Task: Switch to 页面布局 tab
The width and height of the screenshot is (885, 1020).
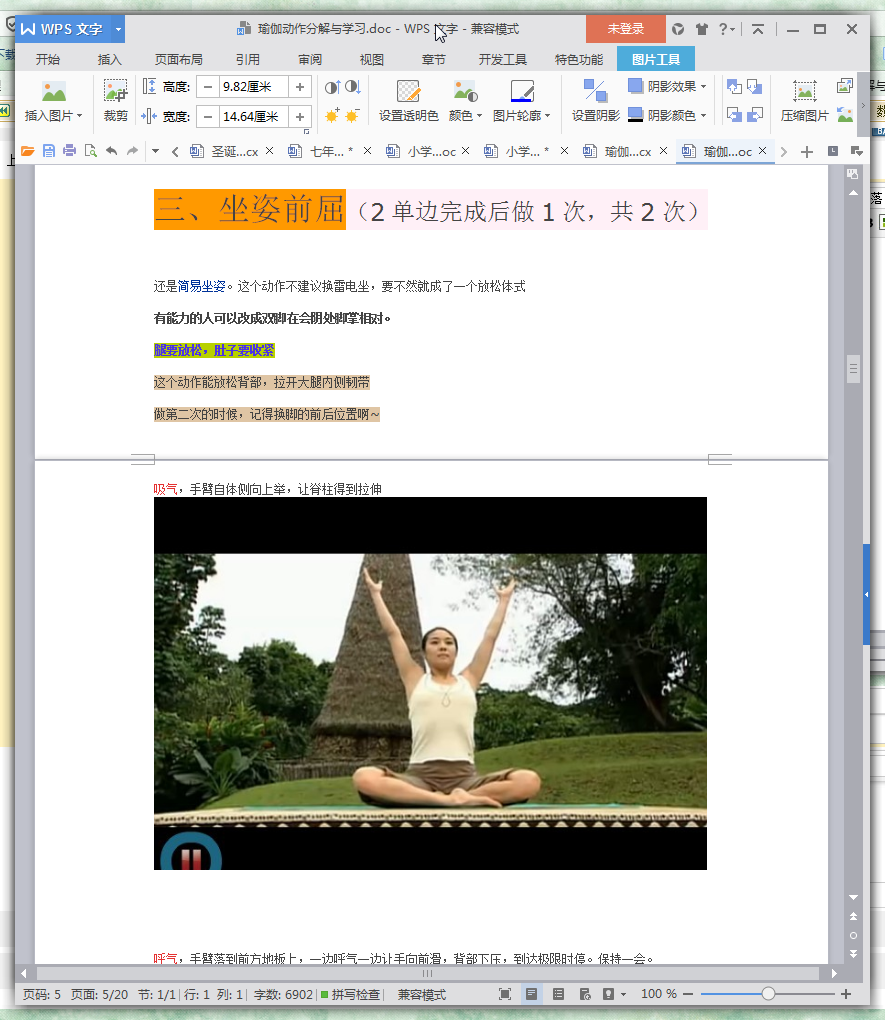Action: 178,59
